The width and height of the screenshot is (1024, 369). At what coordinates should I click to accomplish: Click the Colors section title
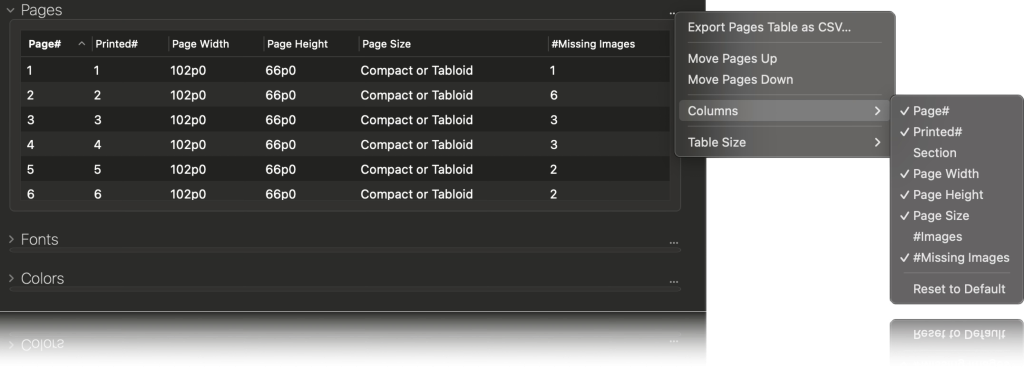click(42, 279)
